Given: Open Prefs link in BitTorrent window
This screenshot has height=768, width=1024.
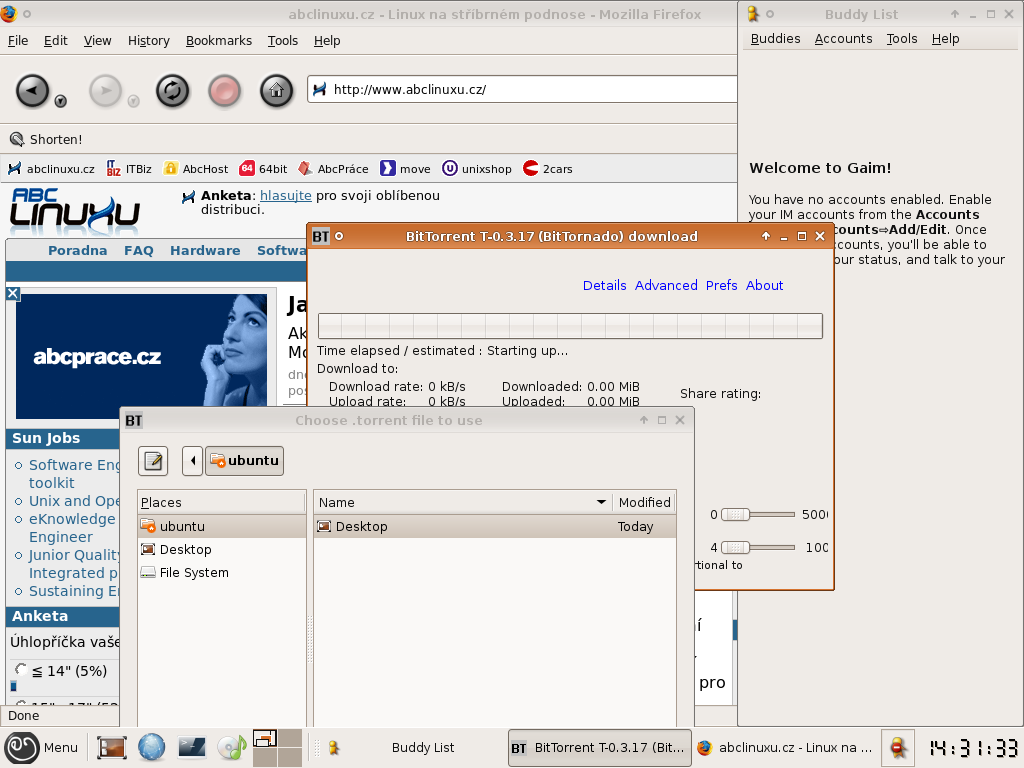Looking at the screenshot, I should (722, 285).
